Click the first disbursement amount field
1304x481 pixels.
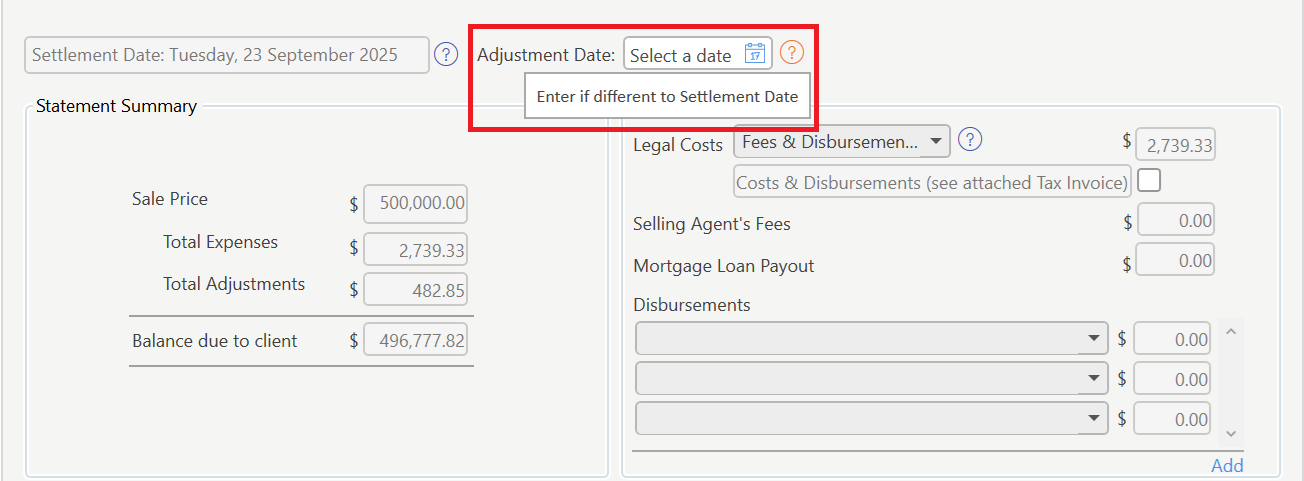[1171, 339]
